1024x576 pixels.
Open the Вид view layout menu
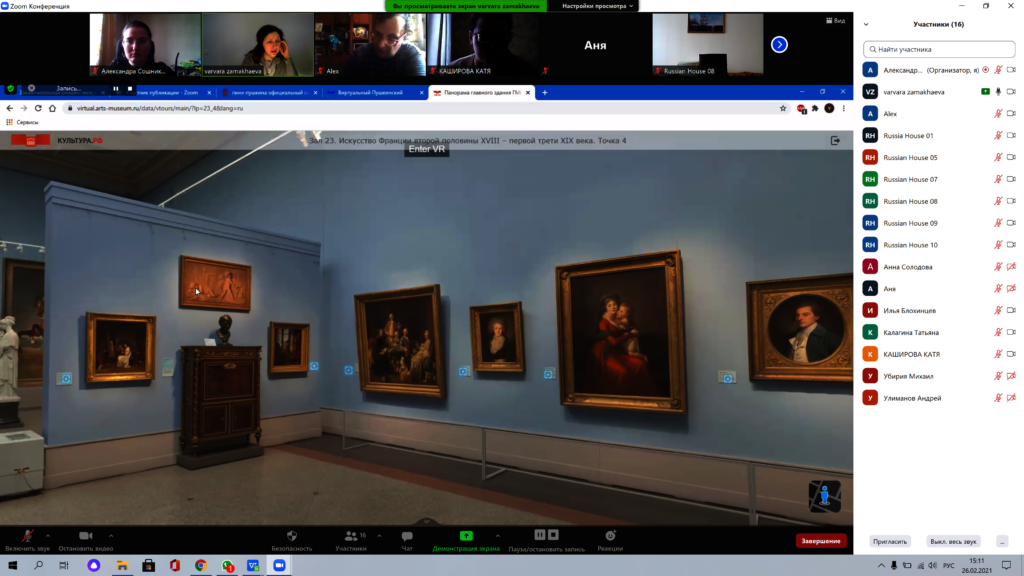click(x=835, y=21)
